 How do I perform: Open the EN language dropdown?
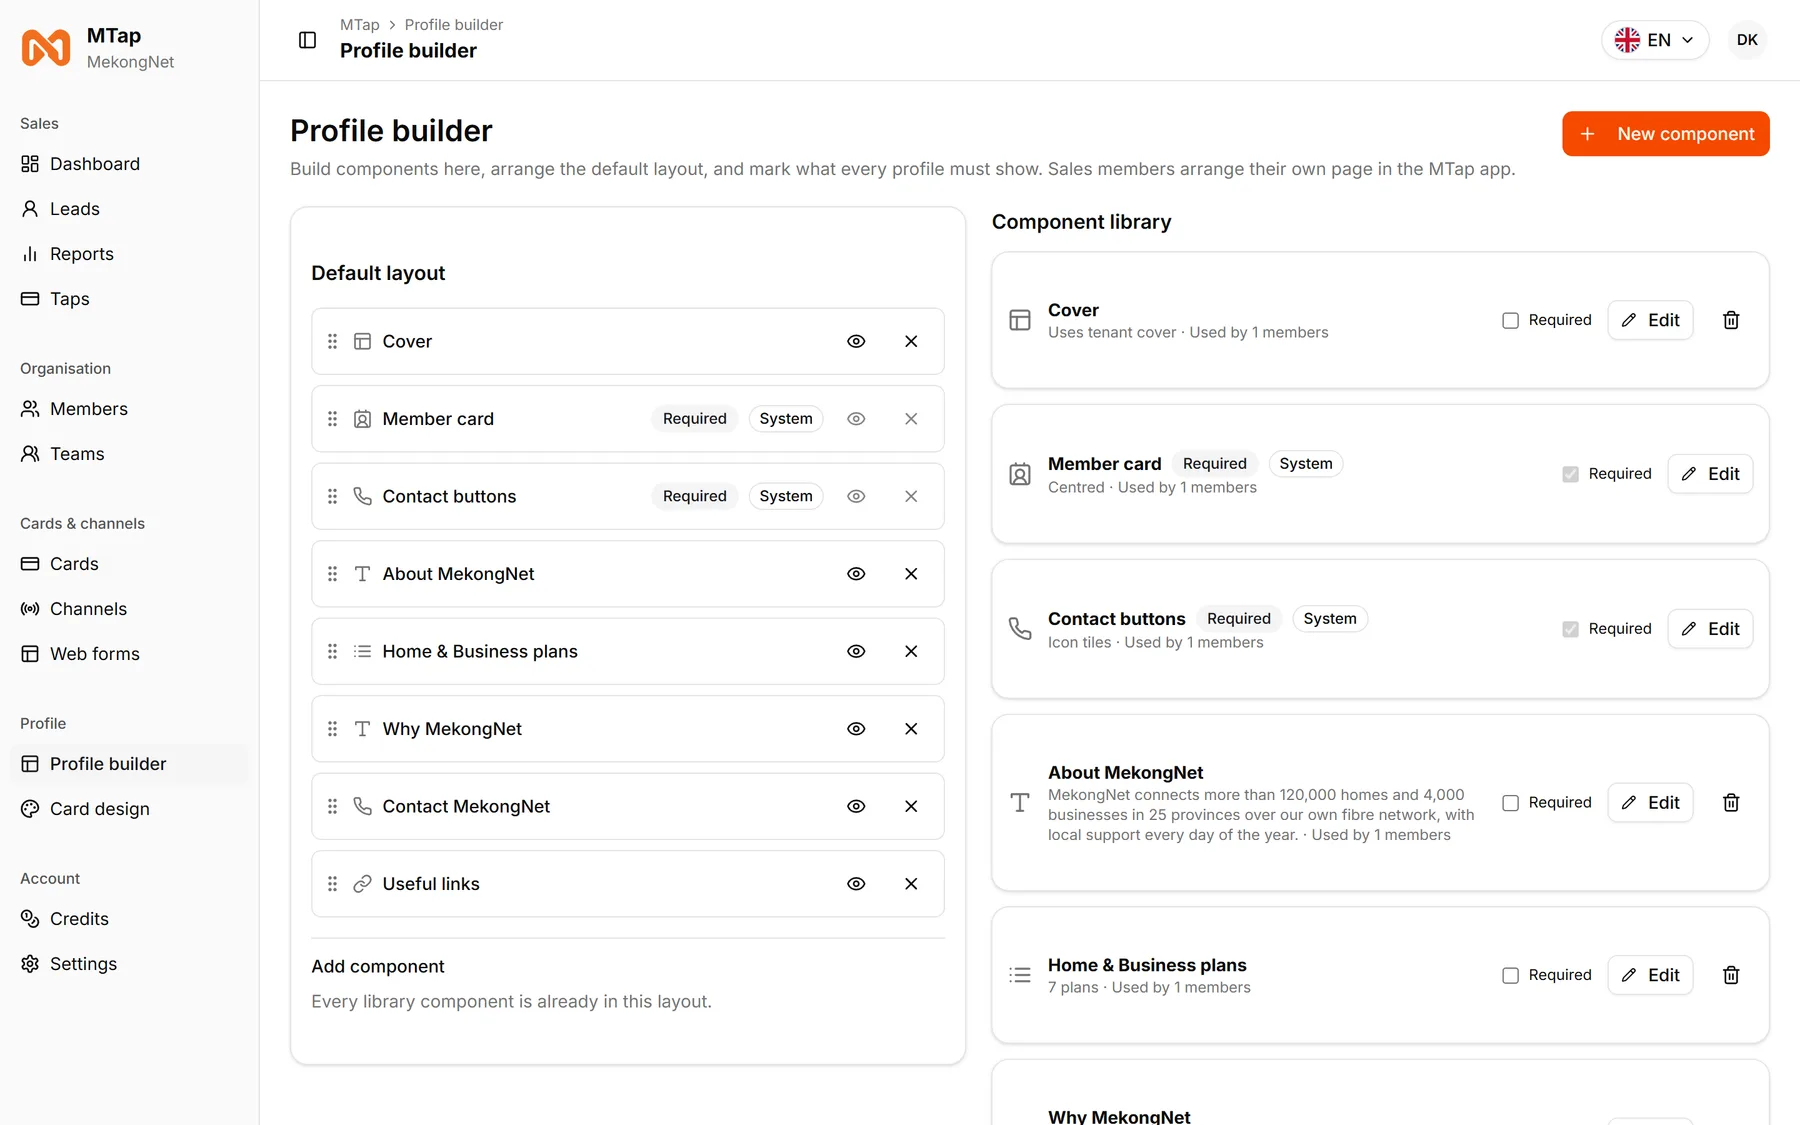[x=1655, y=40]
